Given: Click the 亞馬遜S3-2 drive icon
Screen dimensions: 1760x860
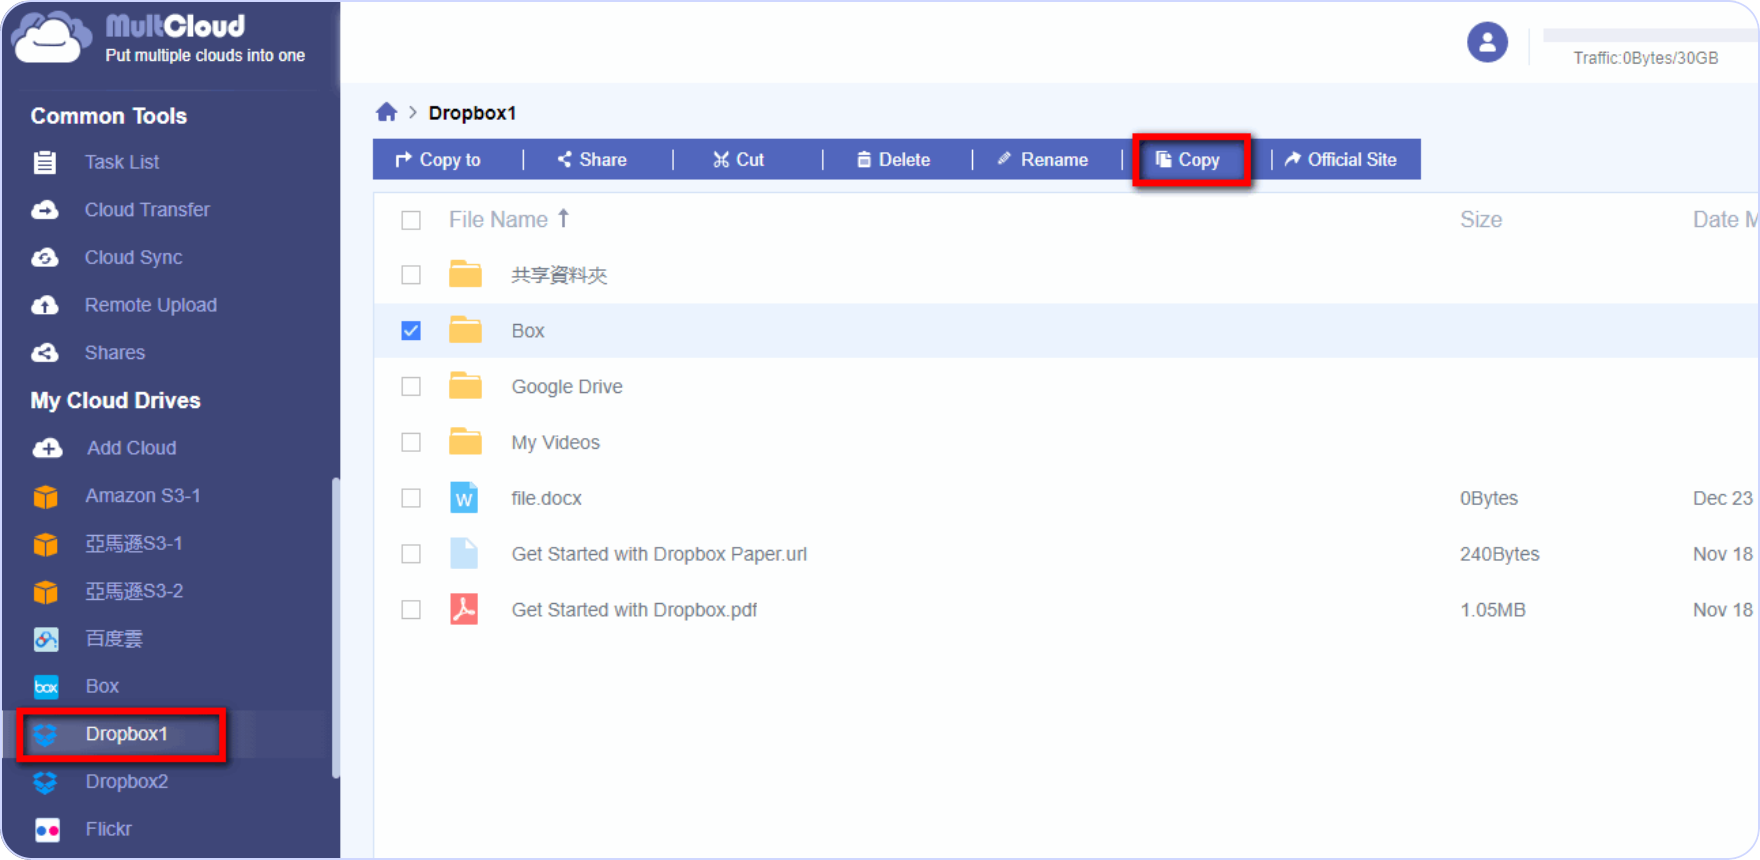Looking at the screenshot, I should [x=45, y=592].
